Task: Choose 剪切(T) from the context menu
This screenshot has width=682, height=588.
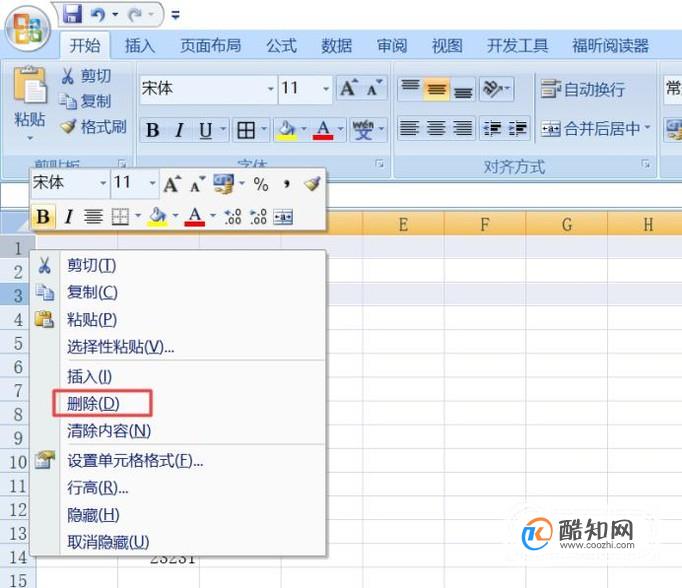Action: (x=178, y=265)
